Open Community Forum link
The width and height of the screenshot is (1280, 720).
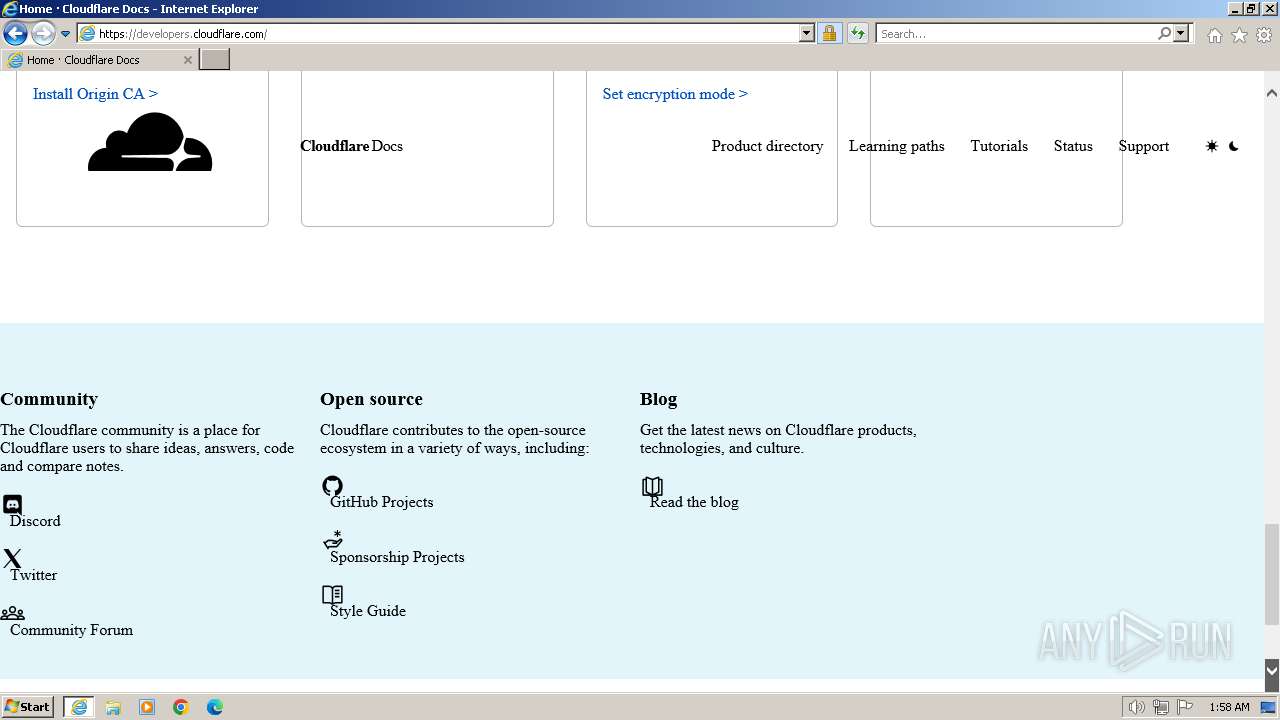tap(71, 630)
